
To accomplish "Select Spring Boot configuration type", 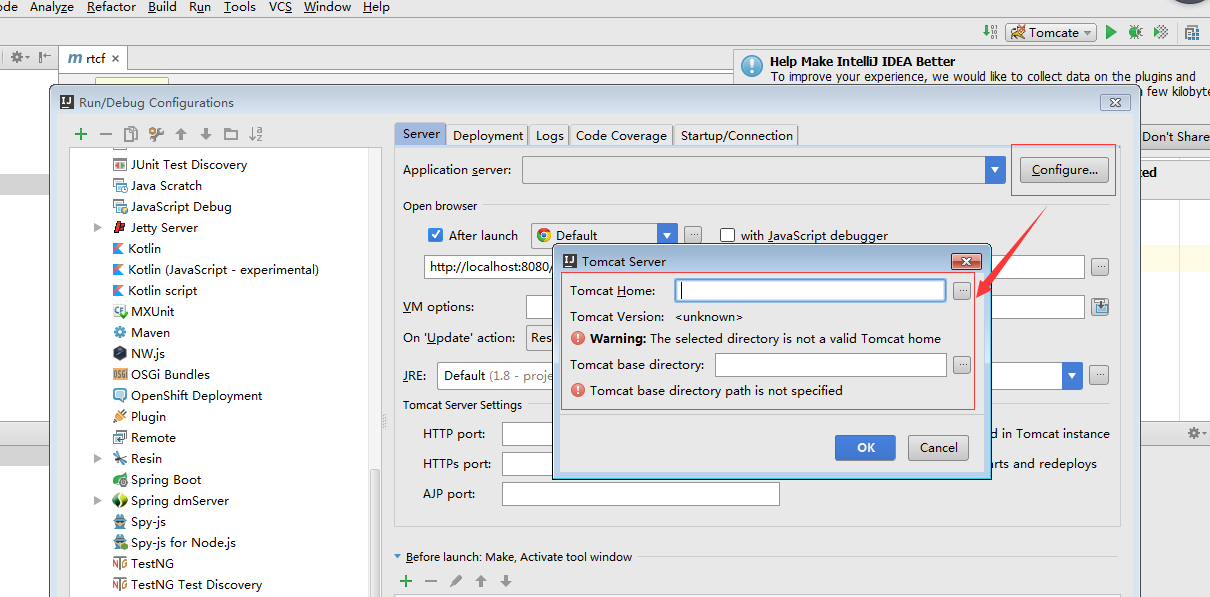I will (x=157, y=480).
